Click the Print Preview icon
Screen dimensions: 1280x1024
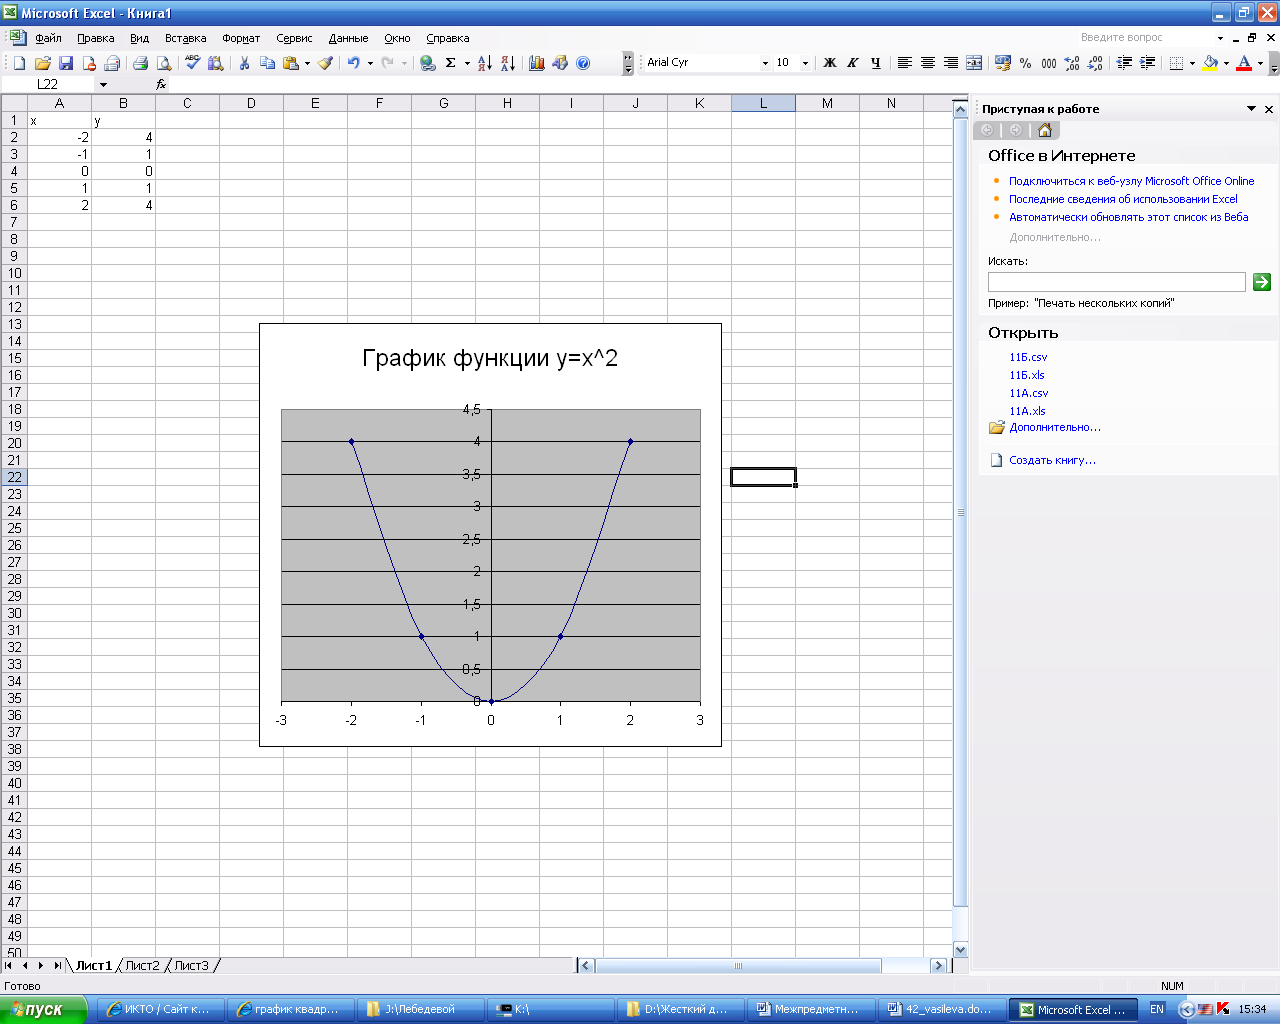click(164, 63)
